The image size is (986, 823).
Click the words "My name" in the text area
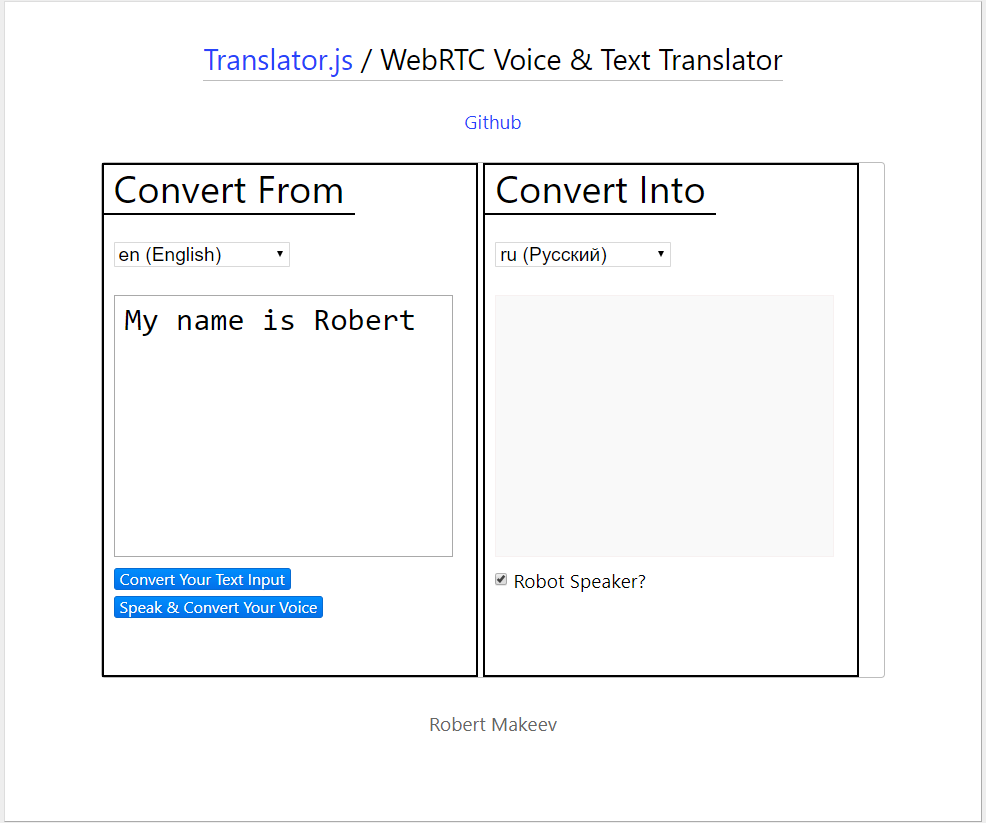pyautogui.click(x=184, y=321)
